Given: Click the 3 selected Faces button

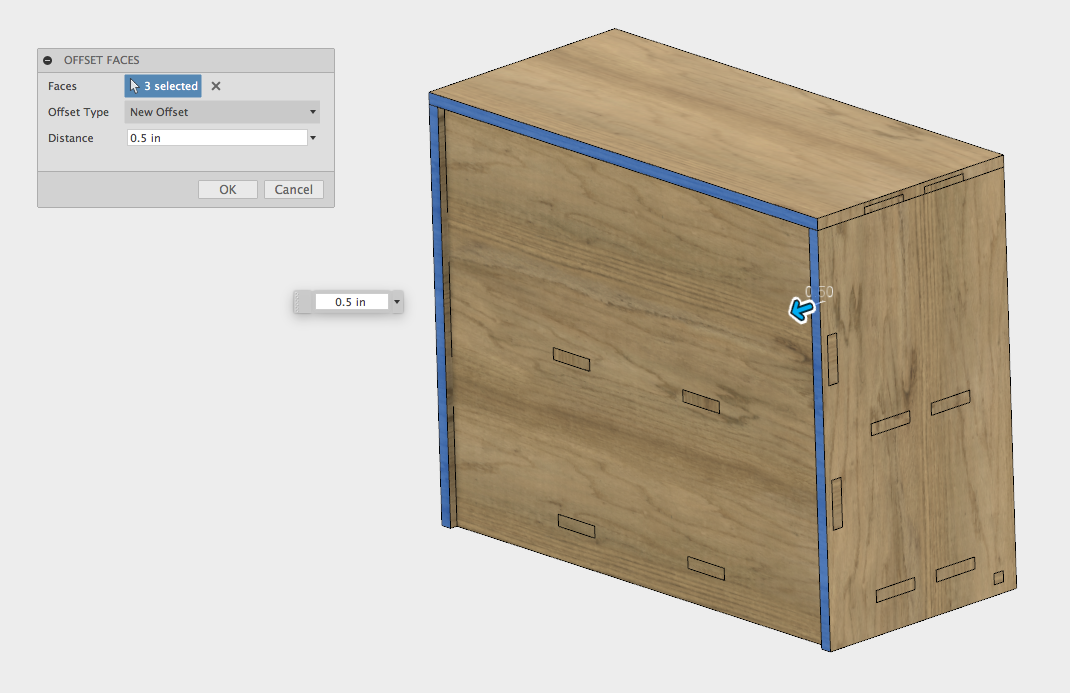Looking at the screenshot, I should (x=163, y=86).
